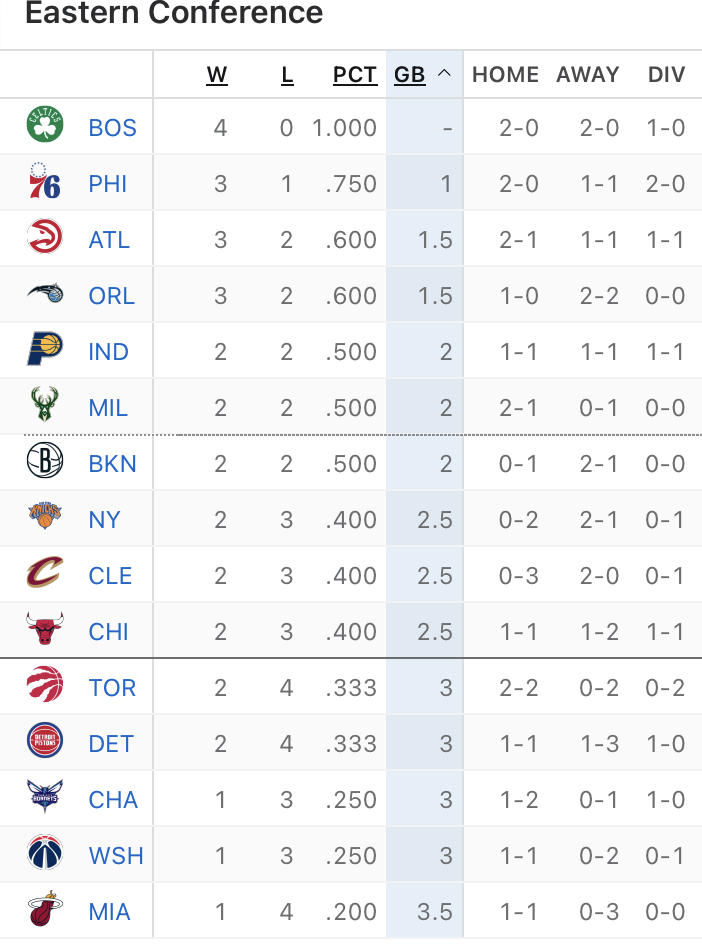The image size is (702, 952).
Task: Open the WSH team link
Action: (x=116, y=856)
